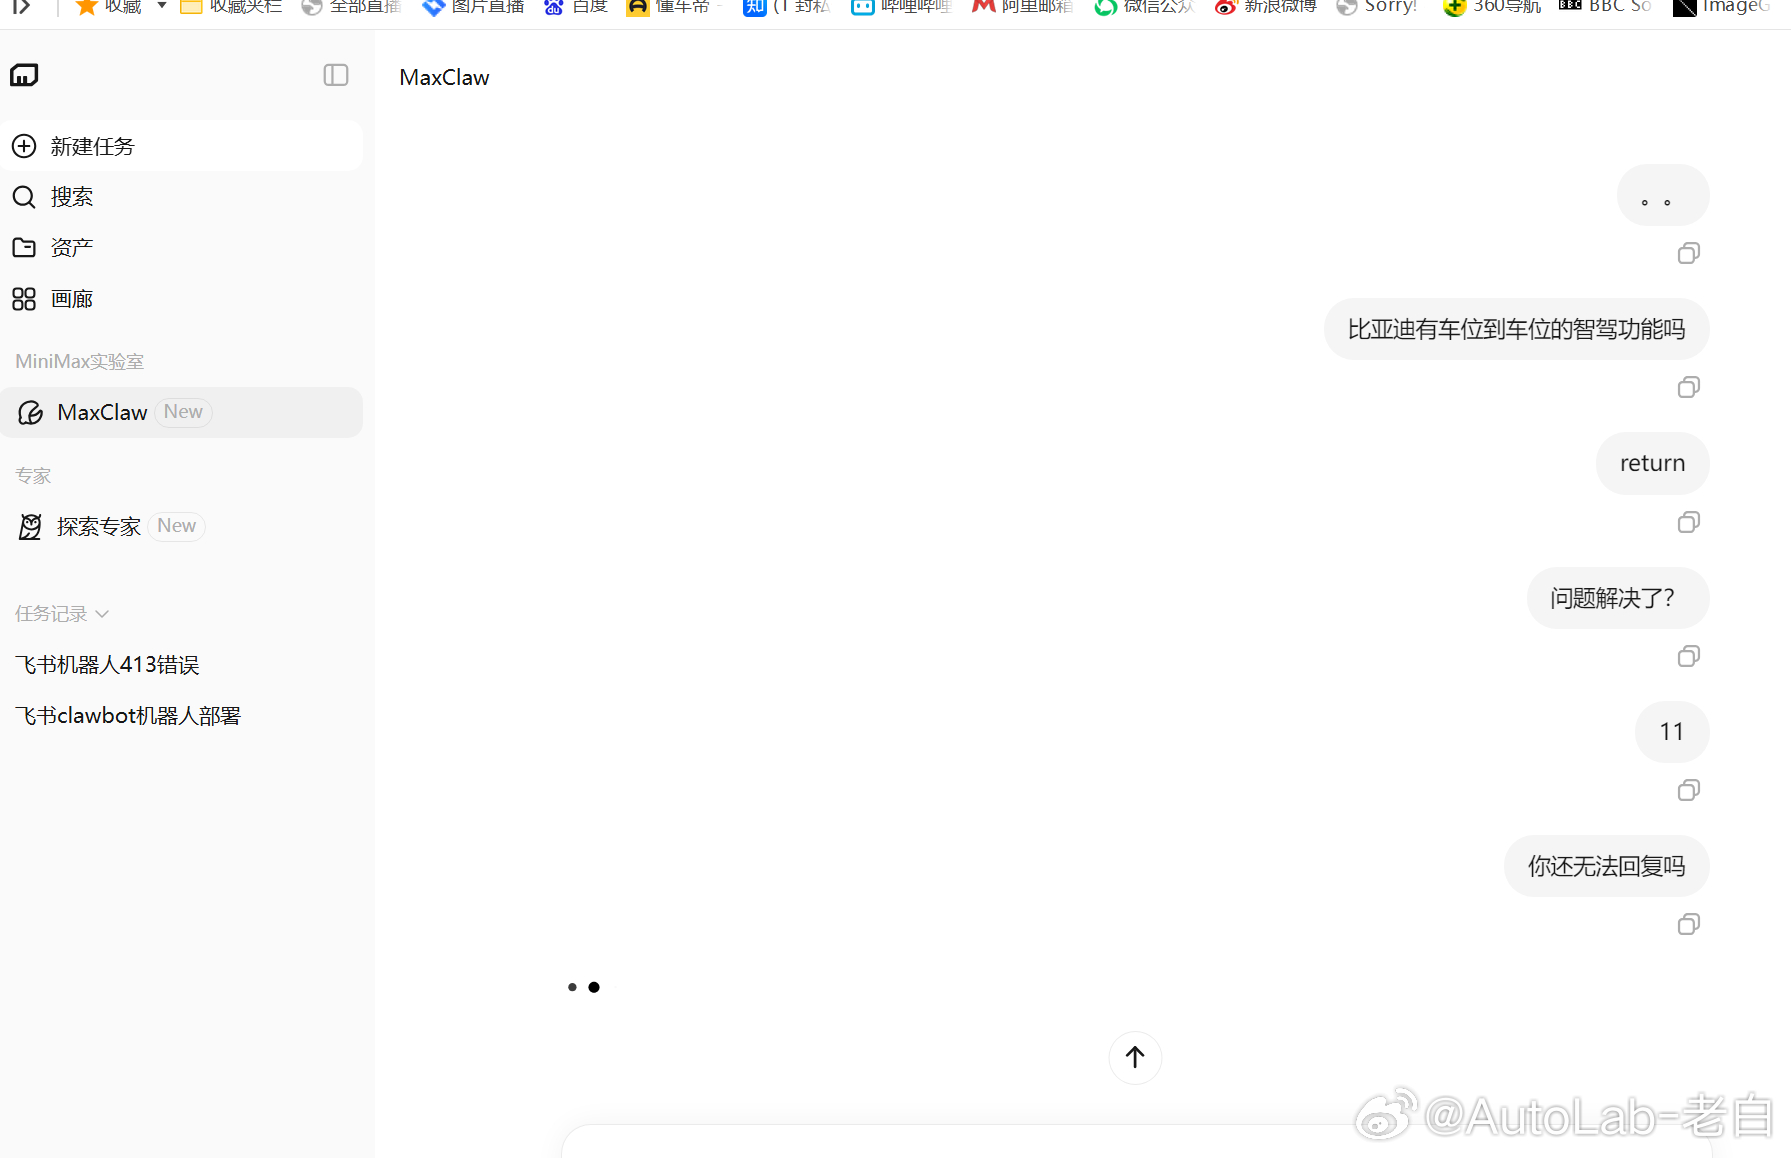The image size is (1791, 1158).
Task: Open the BBC bookmark
Action: (1605, 7)
